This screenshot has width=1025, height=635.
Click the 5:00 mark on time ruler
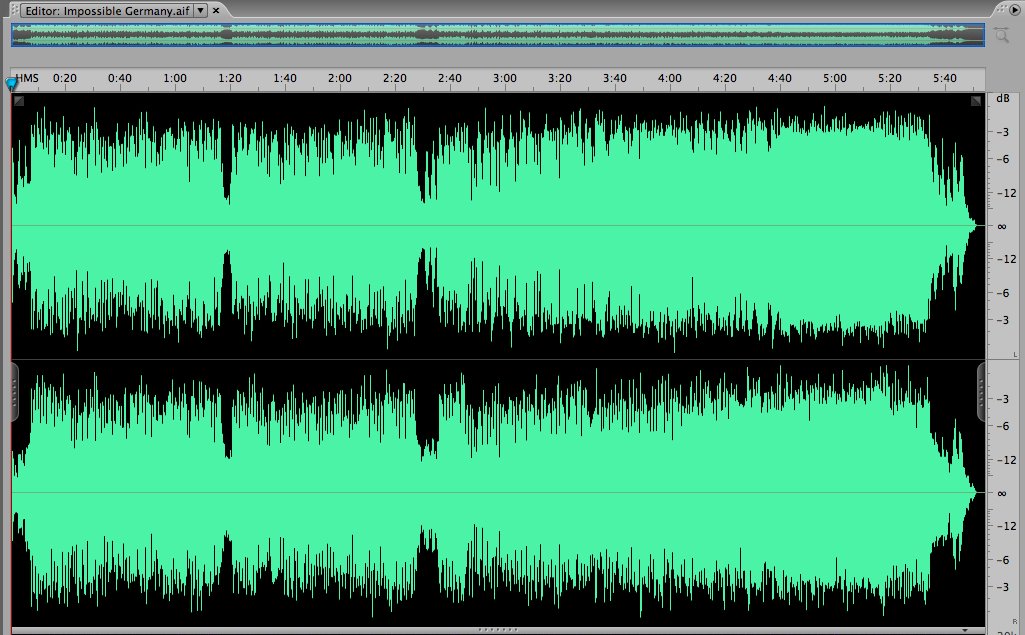(x=834, y=78)
